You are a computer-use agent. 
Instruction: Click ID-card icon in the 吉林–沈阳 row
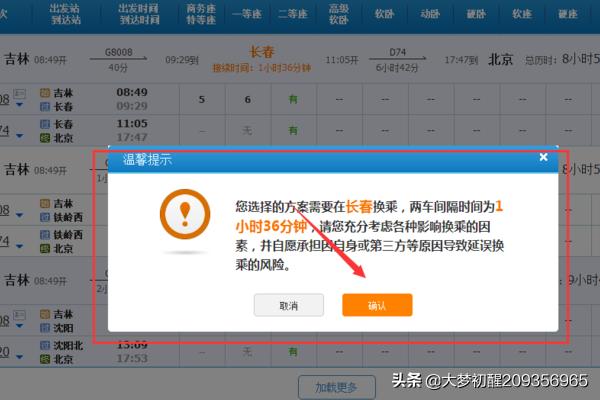[20, 315]
